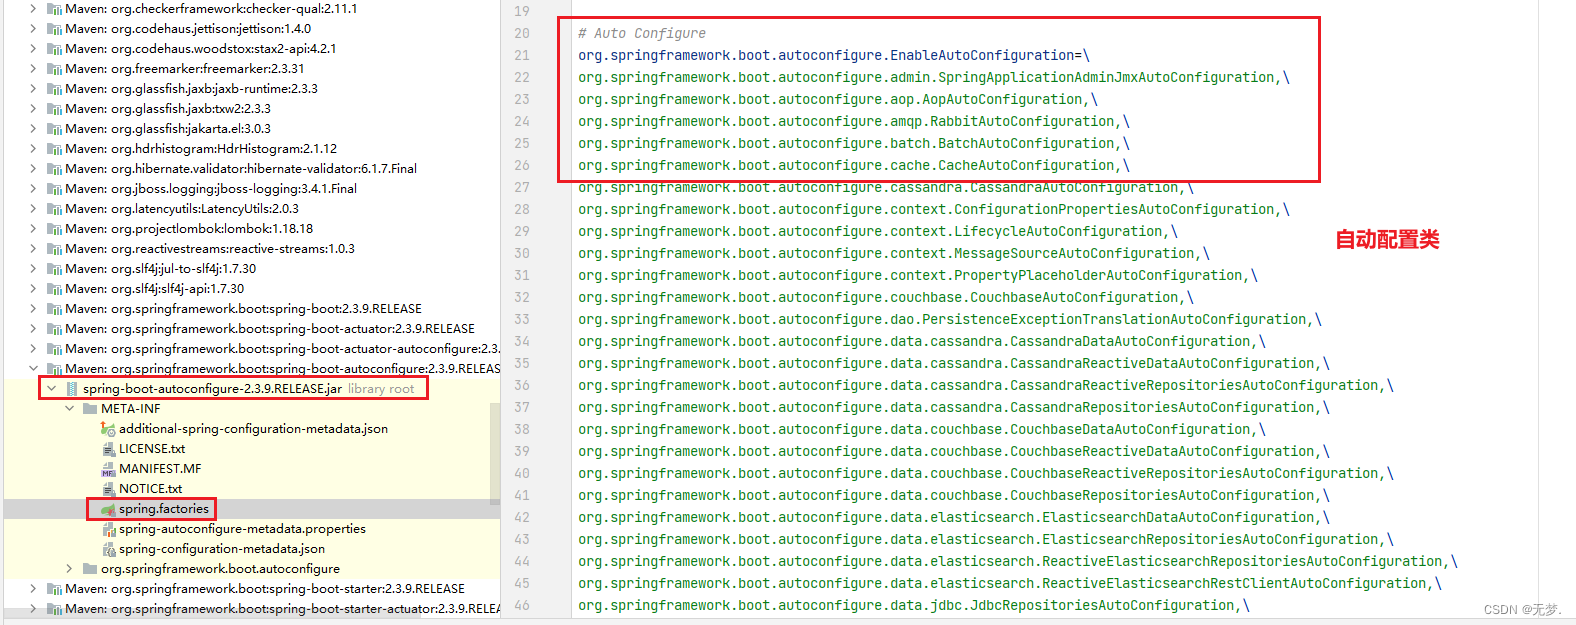Open spring-autoconfigure-metadata.properties file
Image resolution: width=1576 pixels, height=625 pixels.
coord(242,528)
